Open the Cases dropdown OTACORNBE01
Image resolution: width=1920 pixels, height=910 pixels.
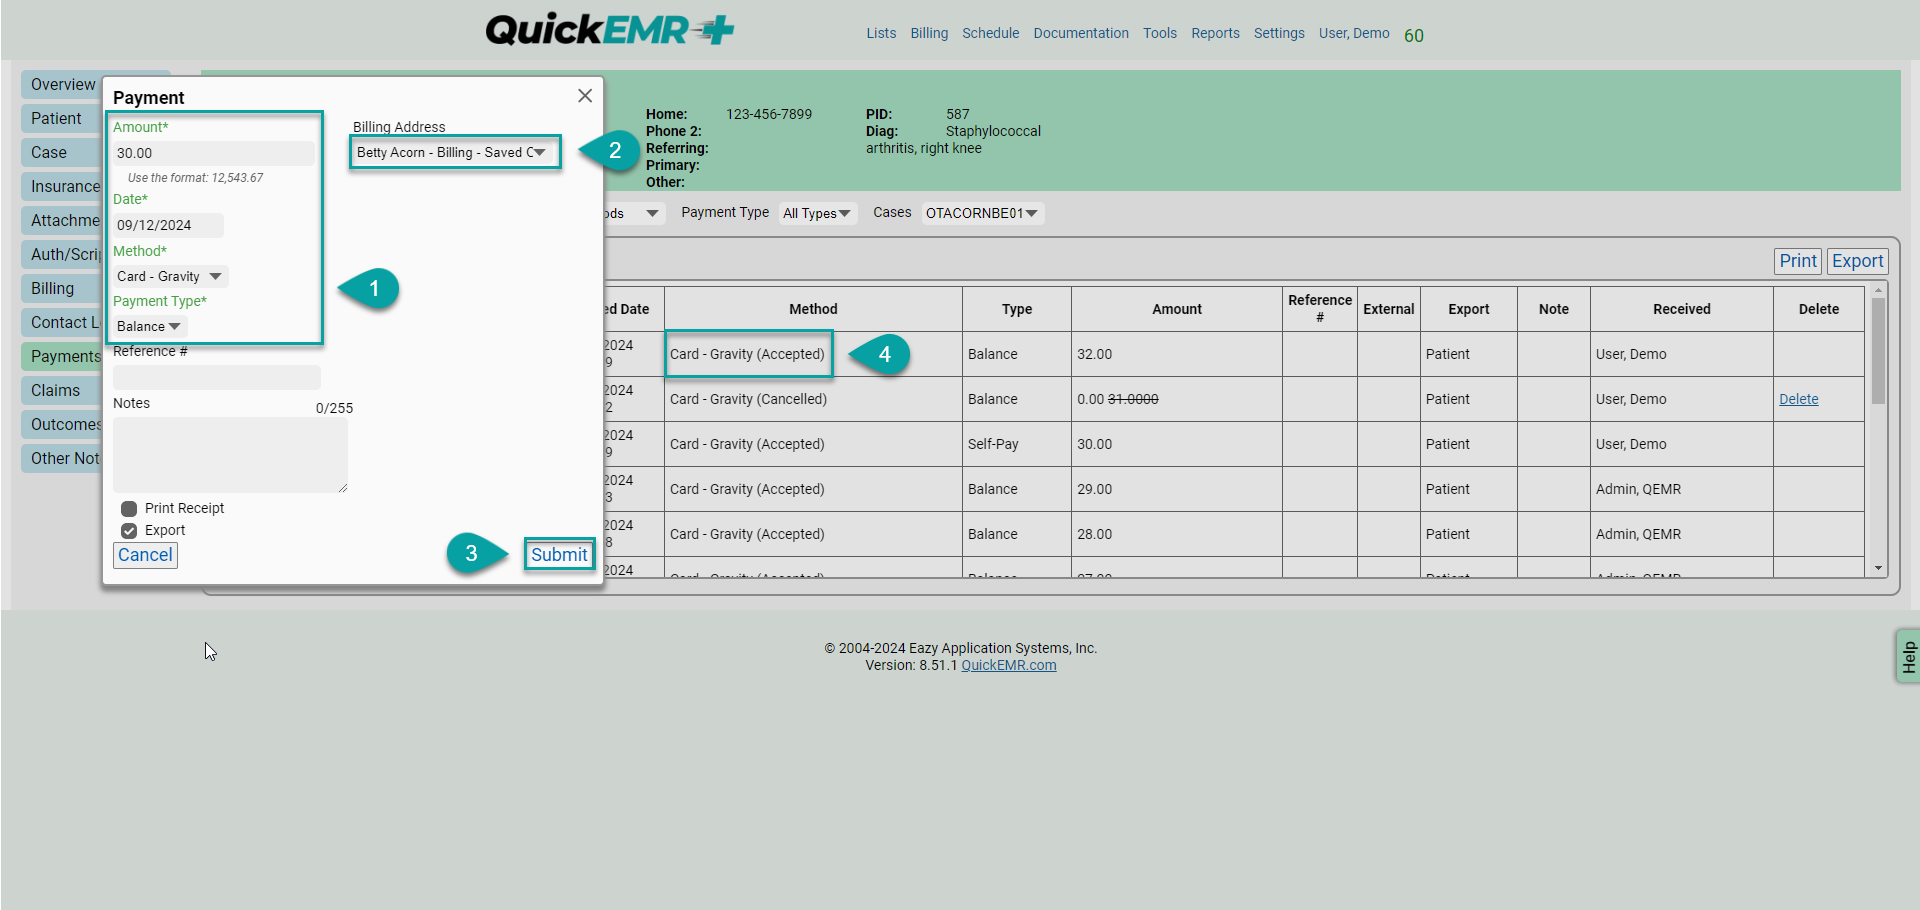point(983,213)
